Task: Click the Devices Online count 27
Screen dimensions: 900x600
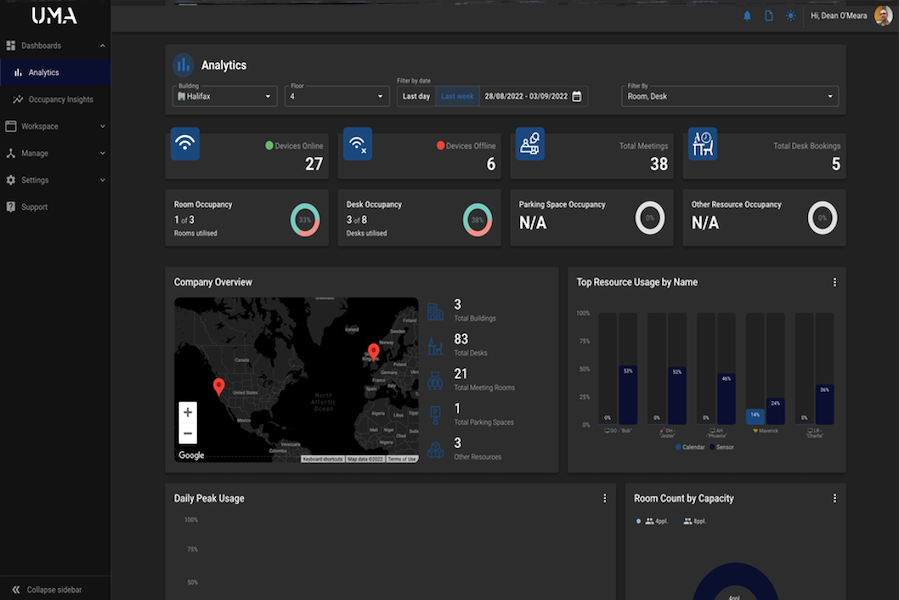Action: (x=314, y=164)
